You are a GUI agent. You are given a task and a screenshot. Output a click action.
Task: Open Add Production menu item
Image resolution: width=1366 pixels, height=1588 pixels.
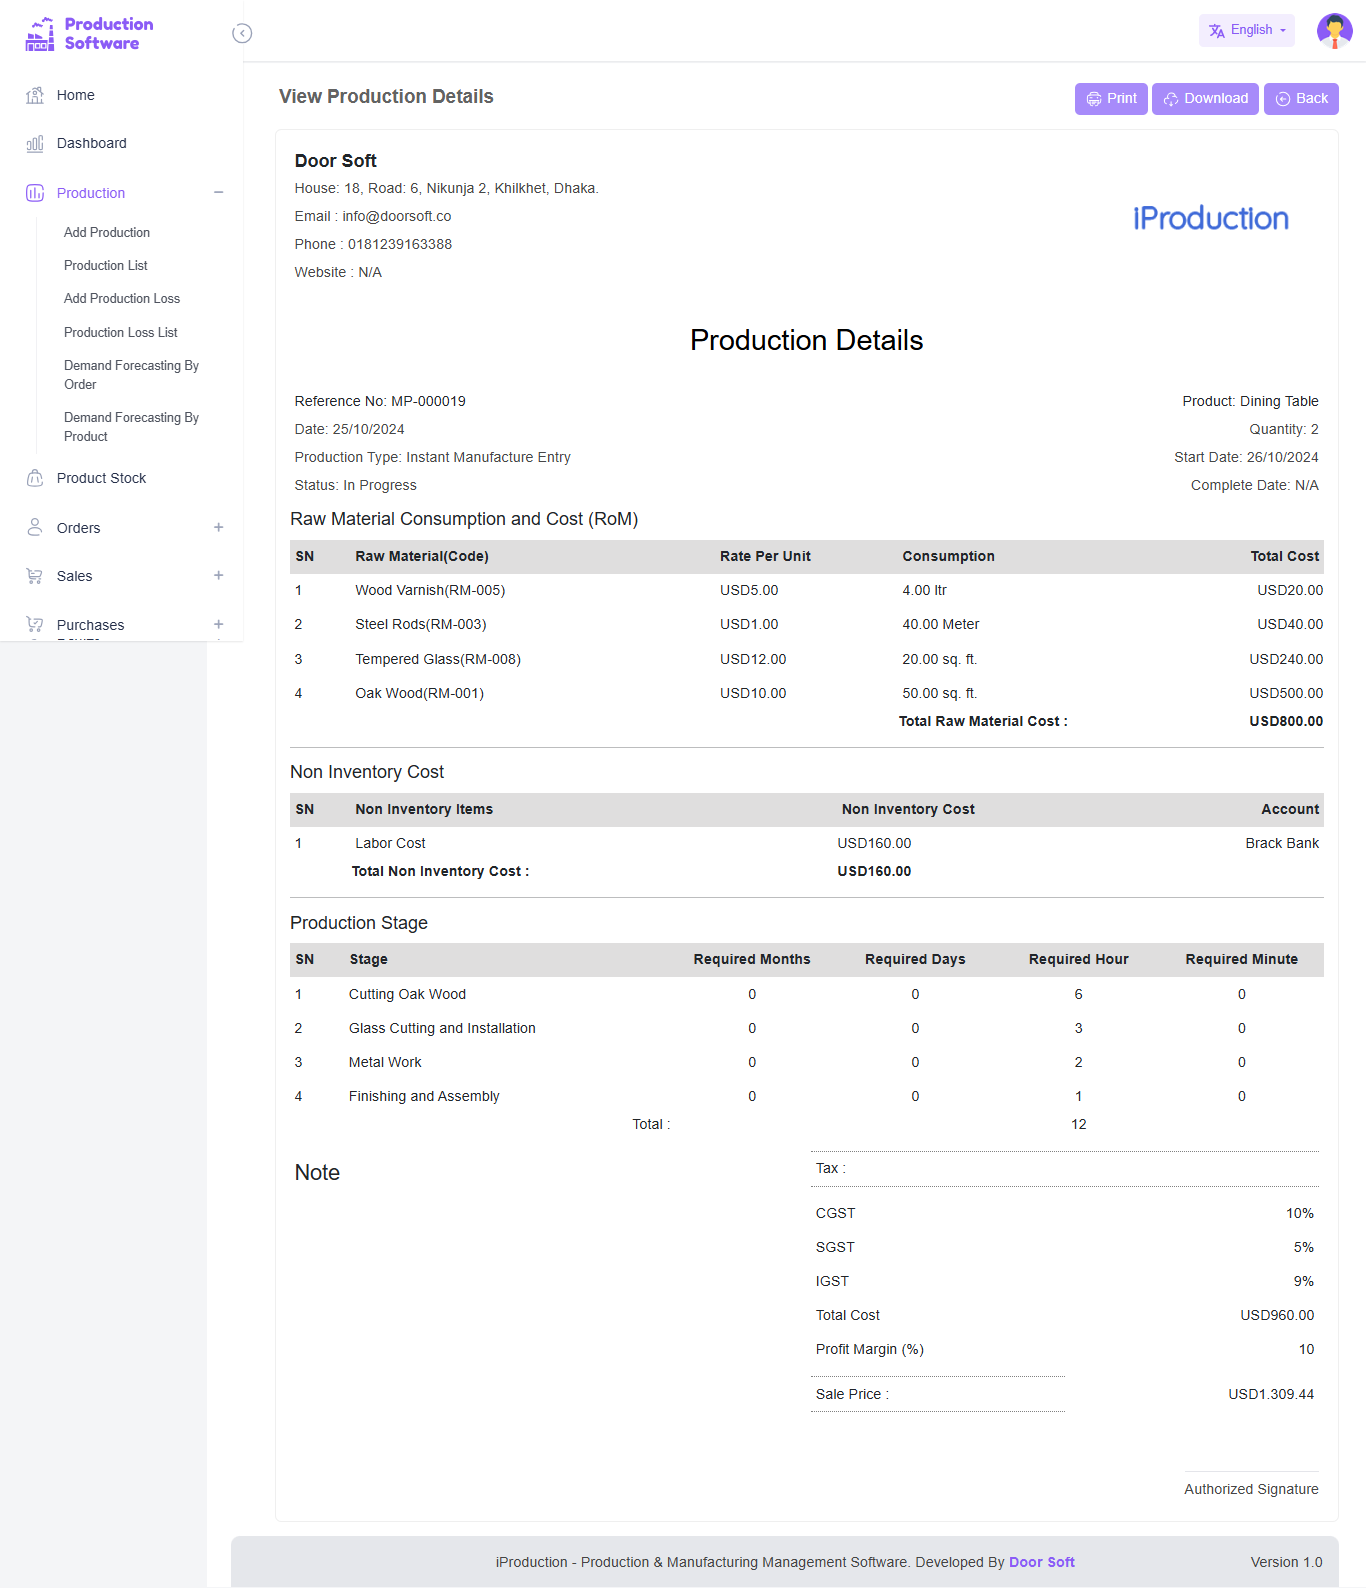107,232
